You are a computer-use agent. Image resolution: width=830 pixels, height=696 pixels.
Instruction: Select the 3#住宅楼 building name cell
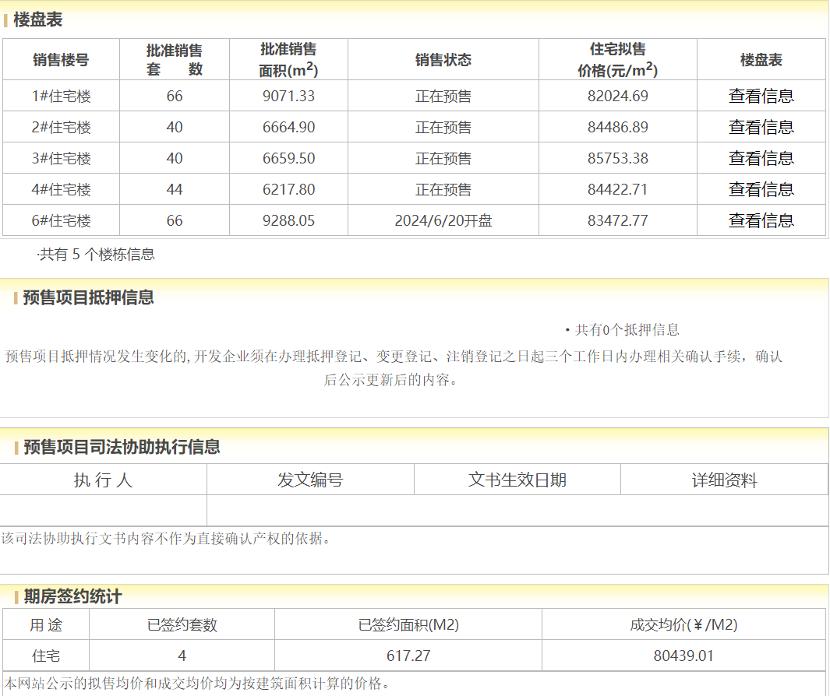click(x=61, y=158)
